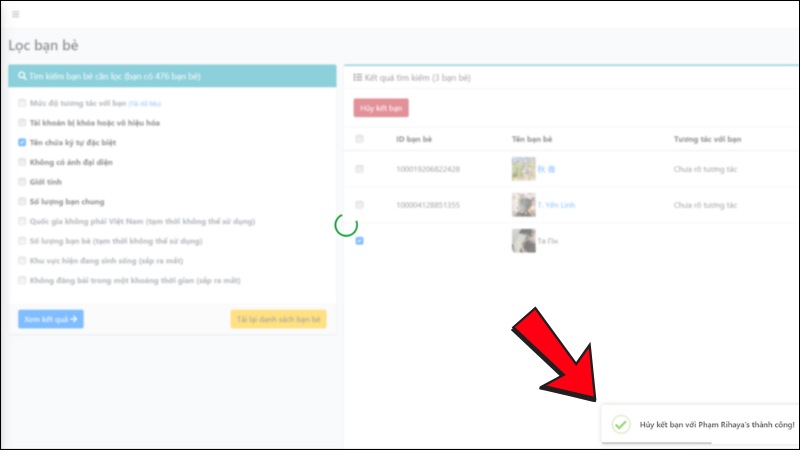
Task: Open the hamburger menu at top left
Action: 15,14
